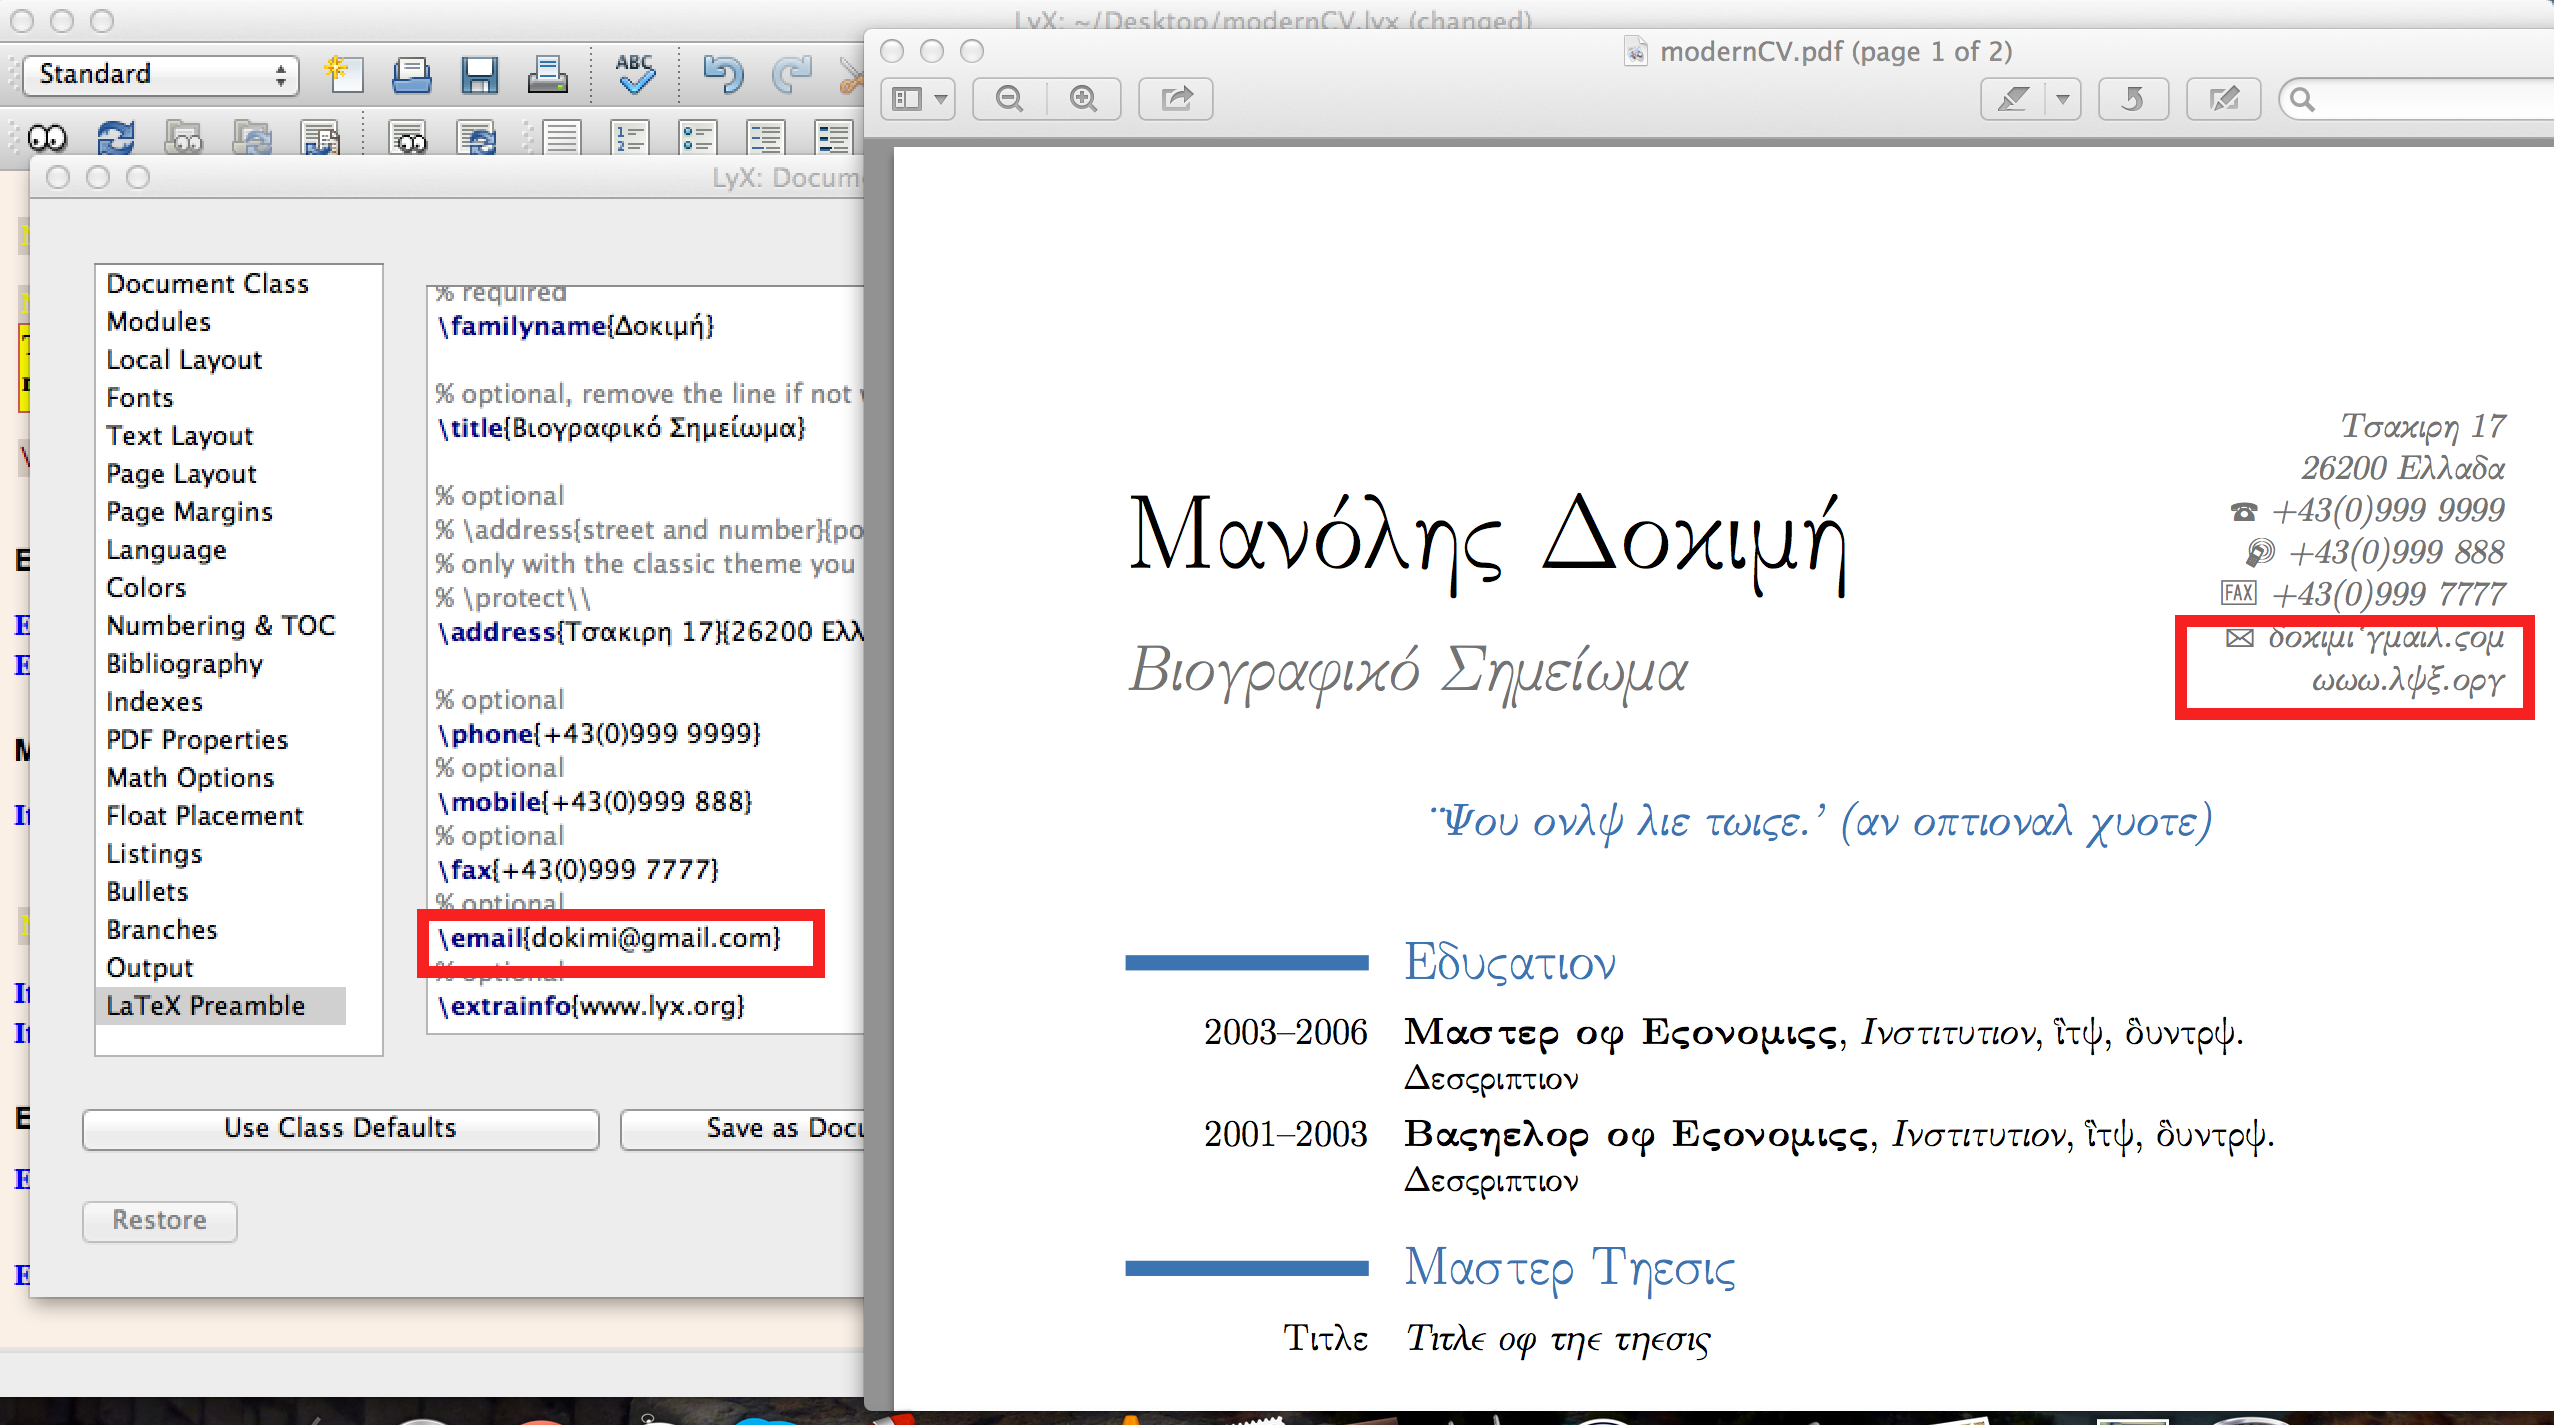The image size is (2554, 1425).
Task: Click the update document refresh icon
Action: click(115, 137)
